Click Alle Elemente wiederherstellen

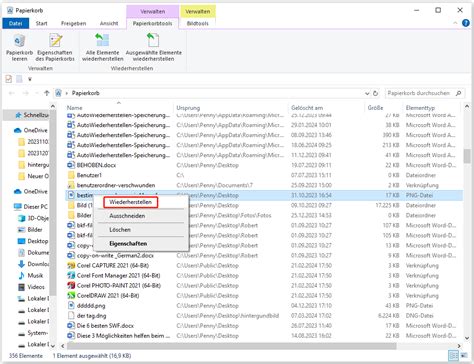[x=103, y=47]
